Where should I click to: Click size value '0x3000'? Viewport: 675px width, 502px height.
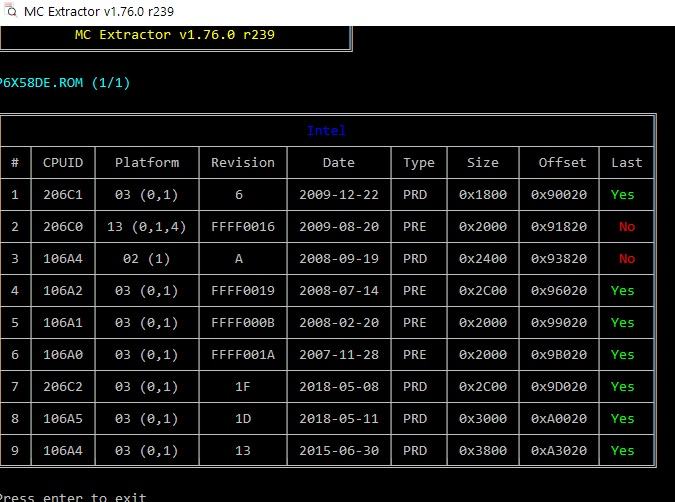click(x=483, y=418)
